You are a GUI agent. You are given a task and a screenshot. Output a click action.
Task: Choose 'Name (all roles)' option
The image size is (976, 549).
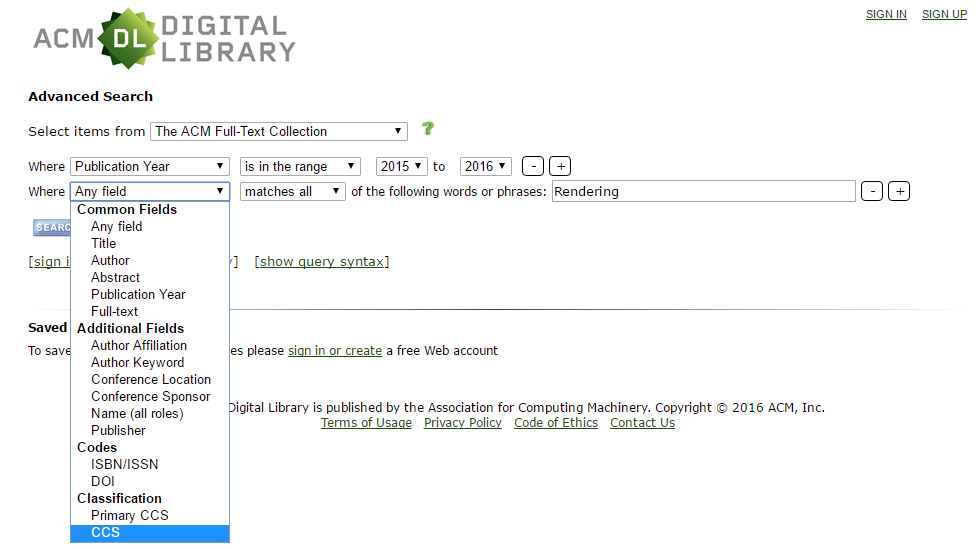[x=150, y=413]
